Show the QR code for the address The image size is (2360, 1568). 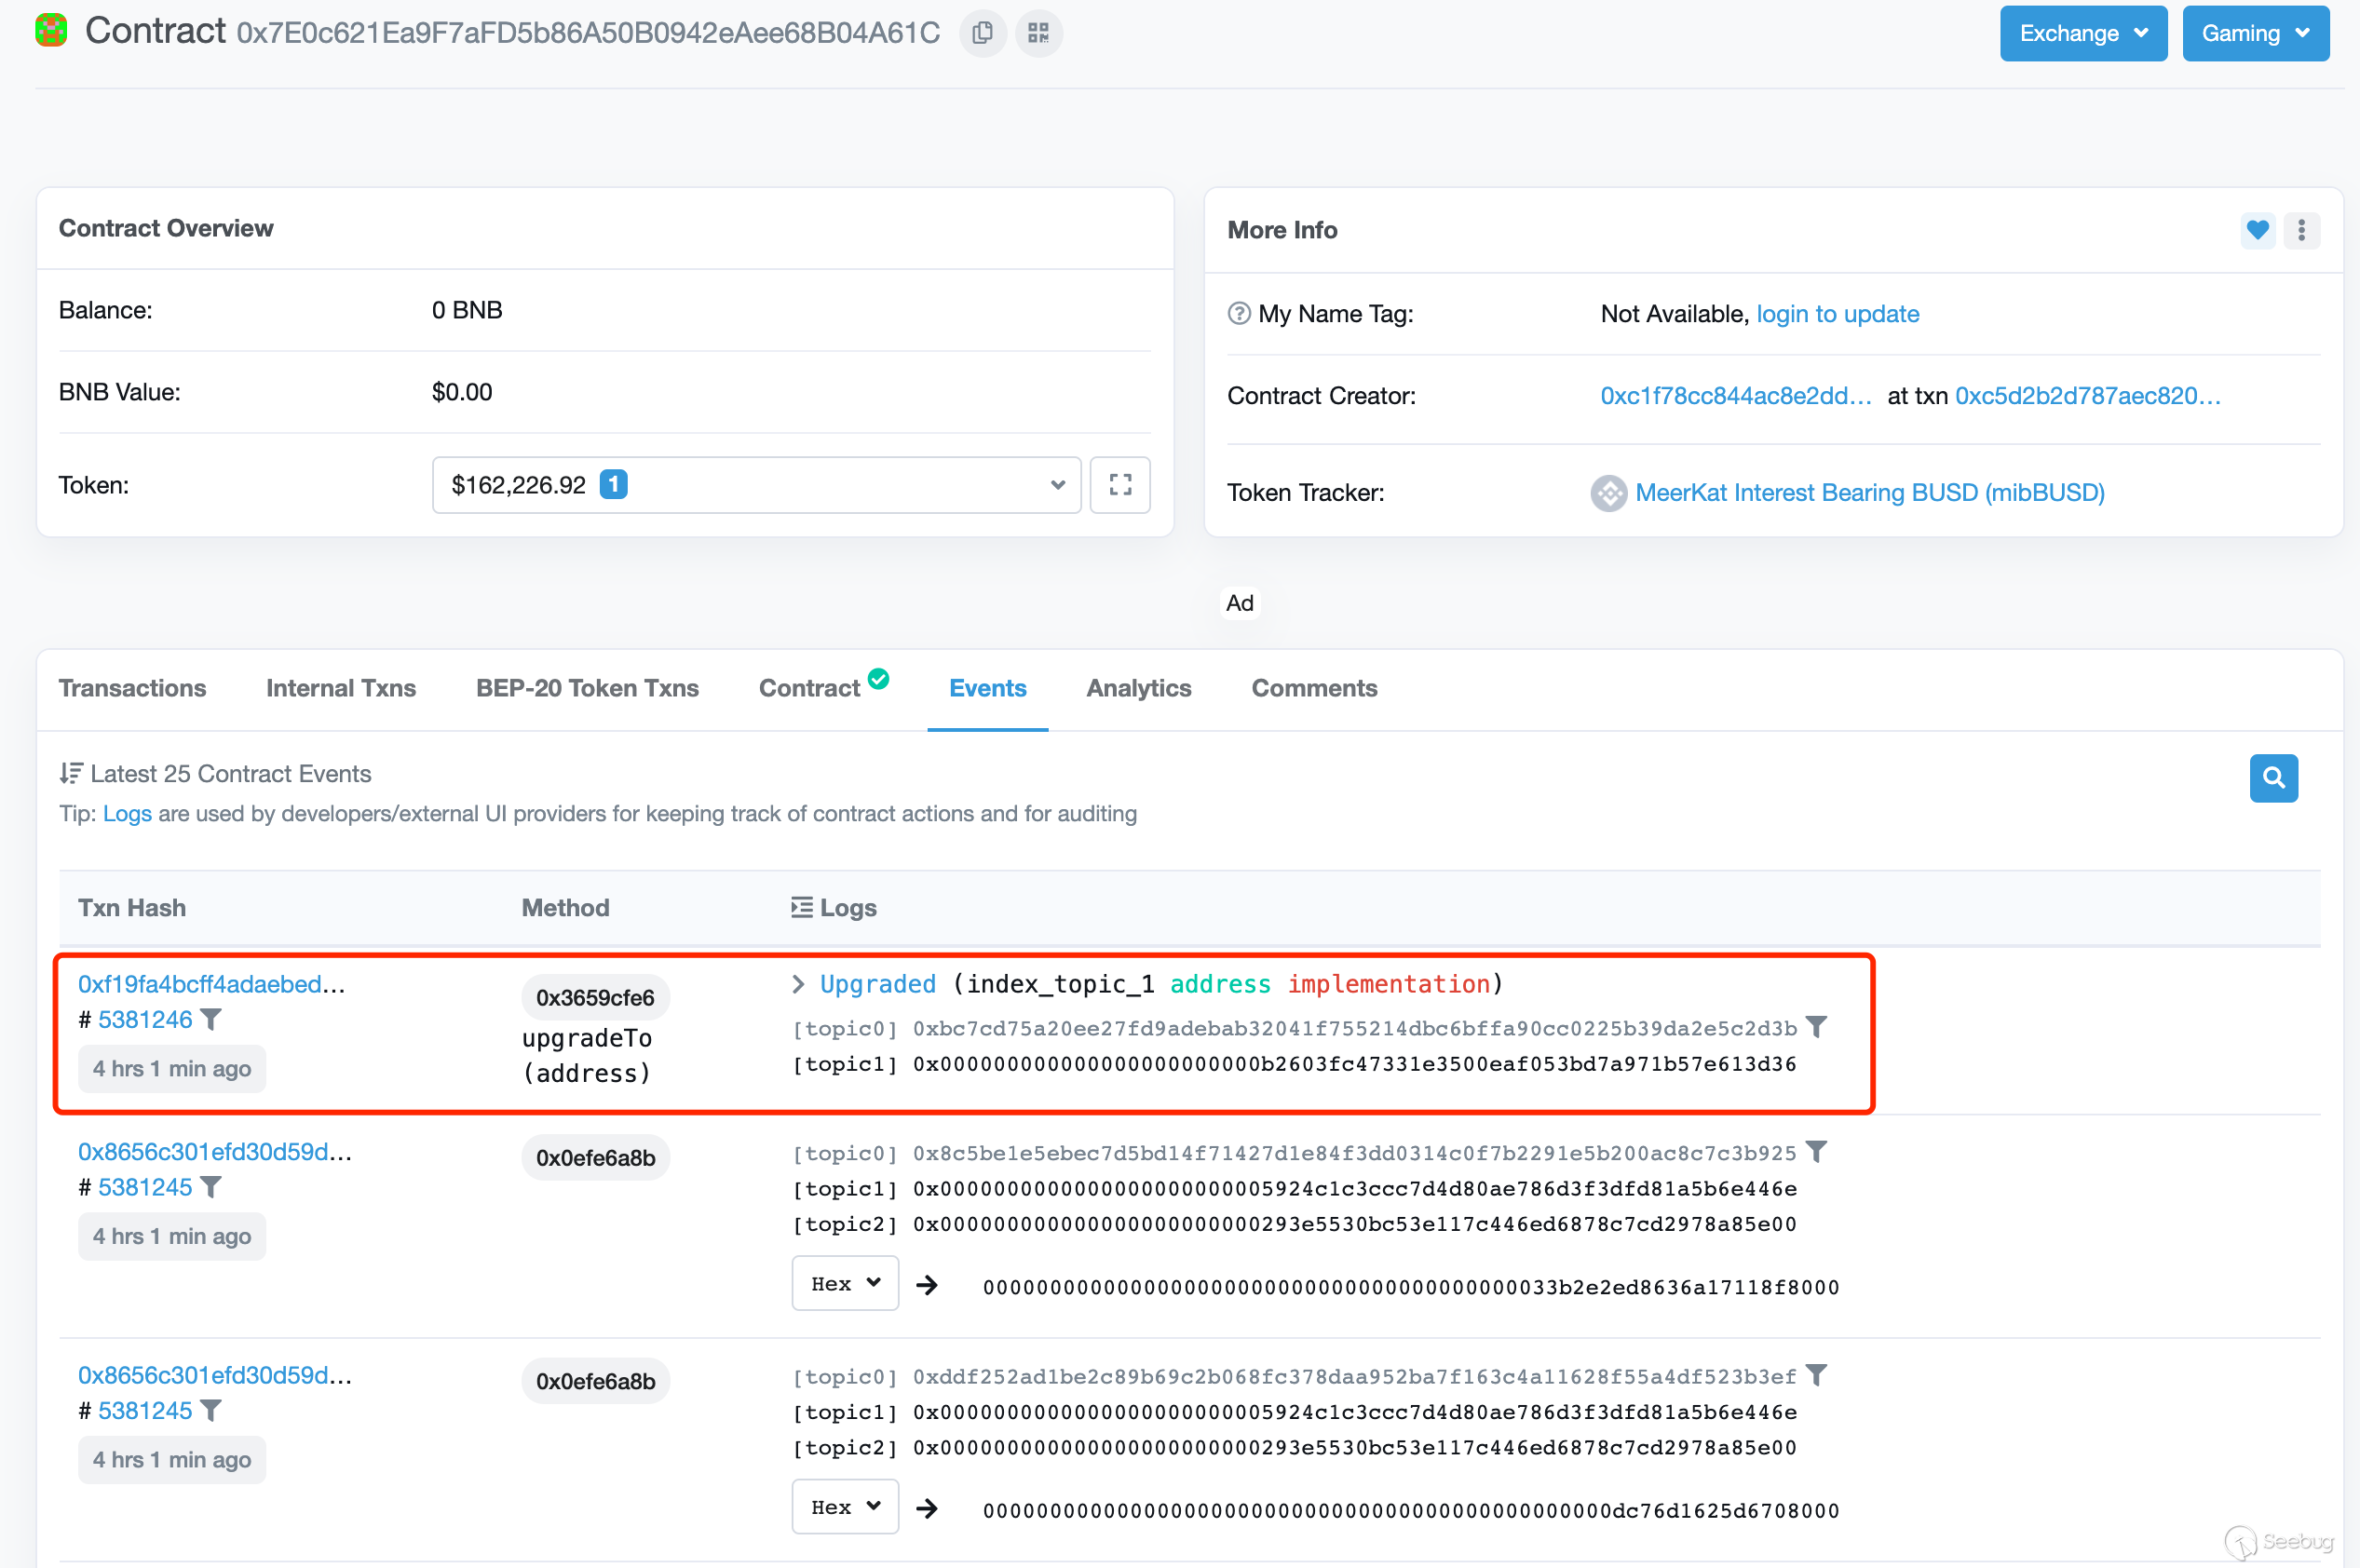(x=1038, y=33)
